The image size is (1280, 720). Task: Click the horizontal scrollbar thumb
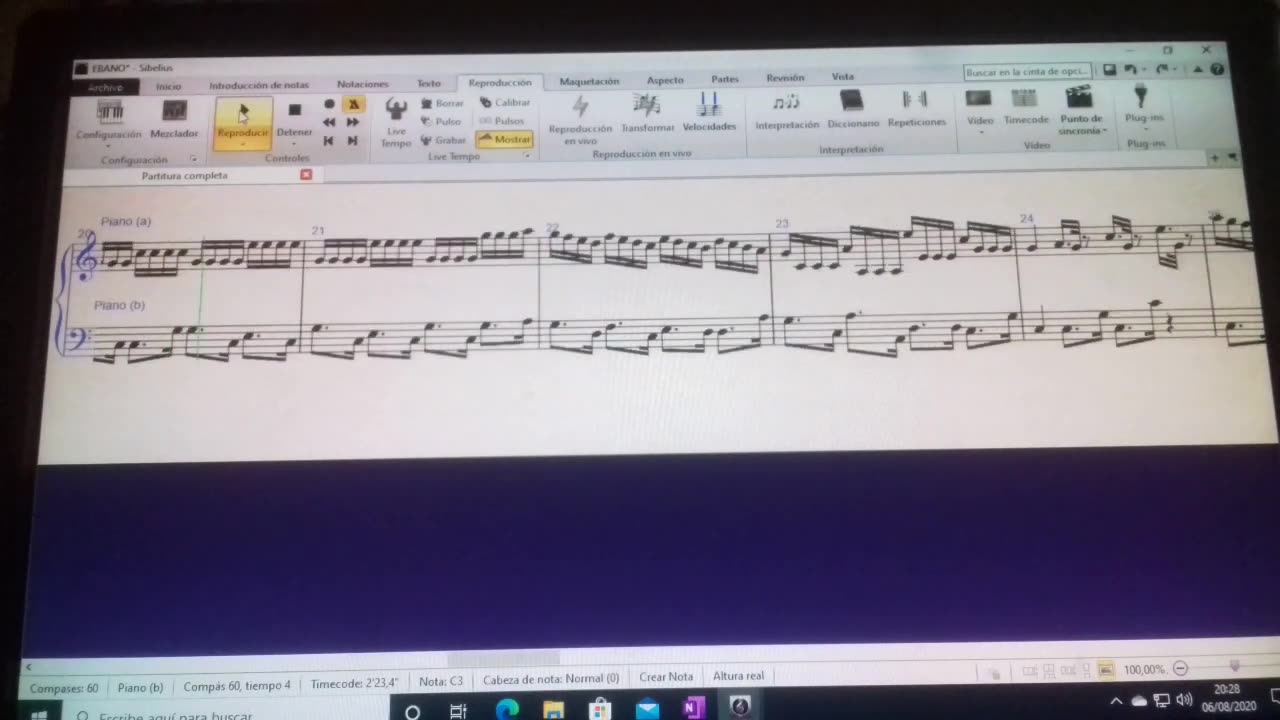[502, 659]
